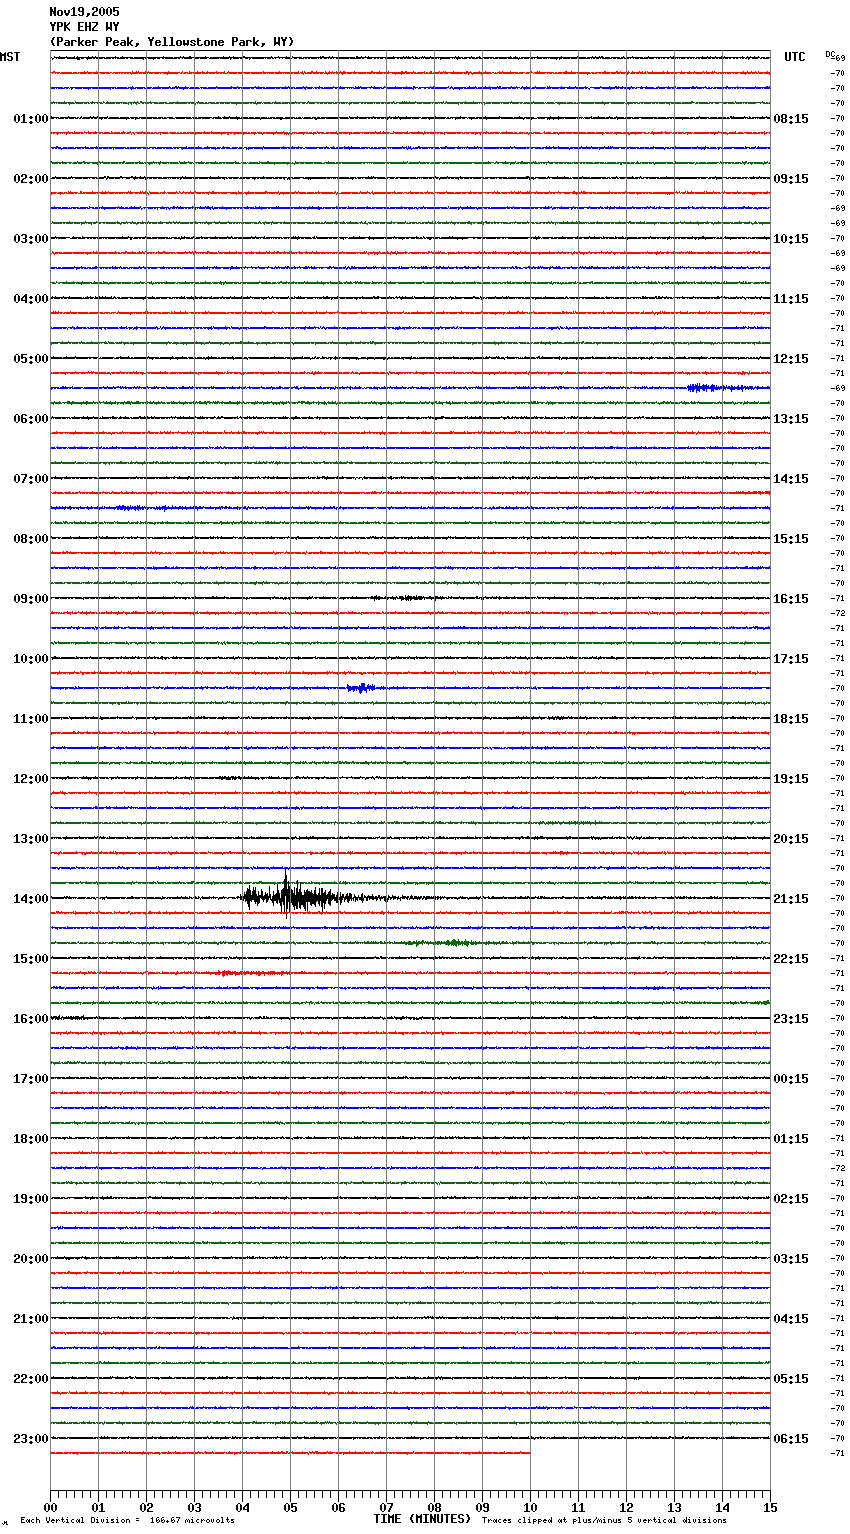The image size is (850, 1534).
Task: Click the 03 minute axis tick label
Action: tap(194, 1507)
